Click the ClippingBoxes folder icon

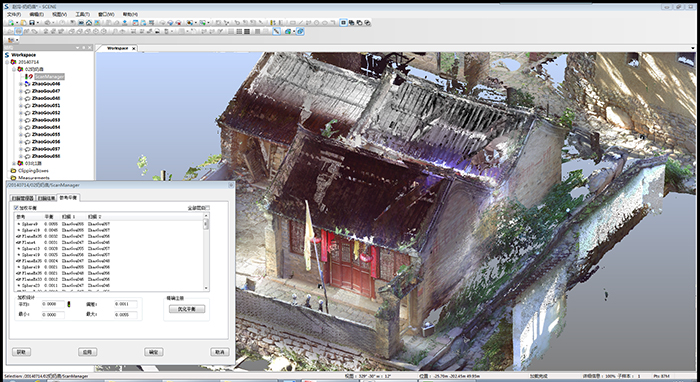click(x=13, y=171)
